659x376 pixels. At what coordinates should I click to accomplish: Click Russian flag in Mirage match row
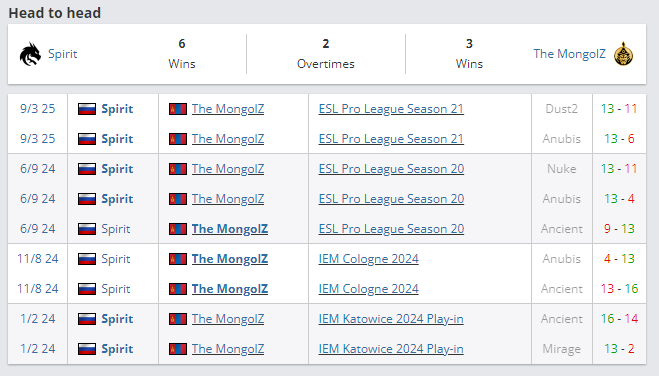pyautogui.click(x=87, y=349)
